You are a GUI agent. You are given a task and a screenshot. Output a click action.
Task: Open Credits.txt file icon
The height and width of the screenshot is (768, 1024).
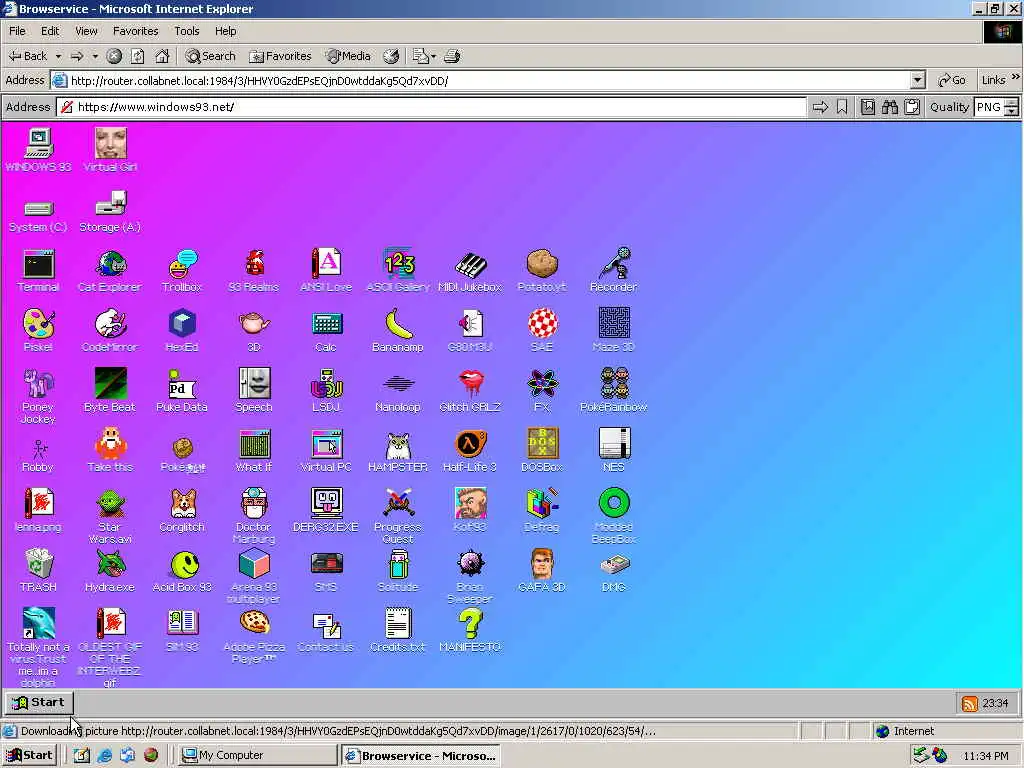tap(398, 631)
